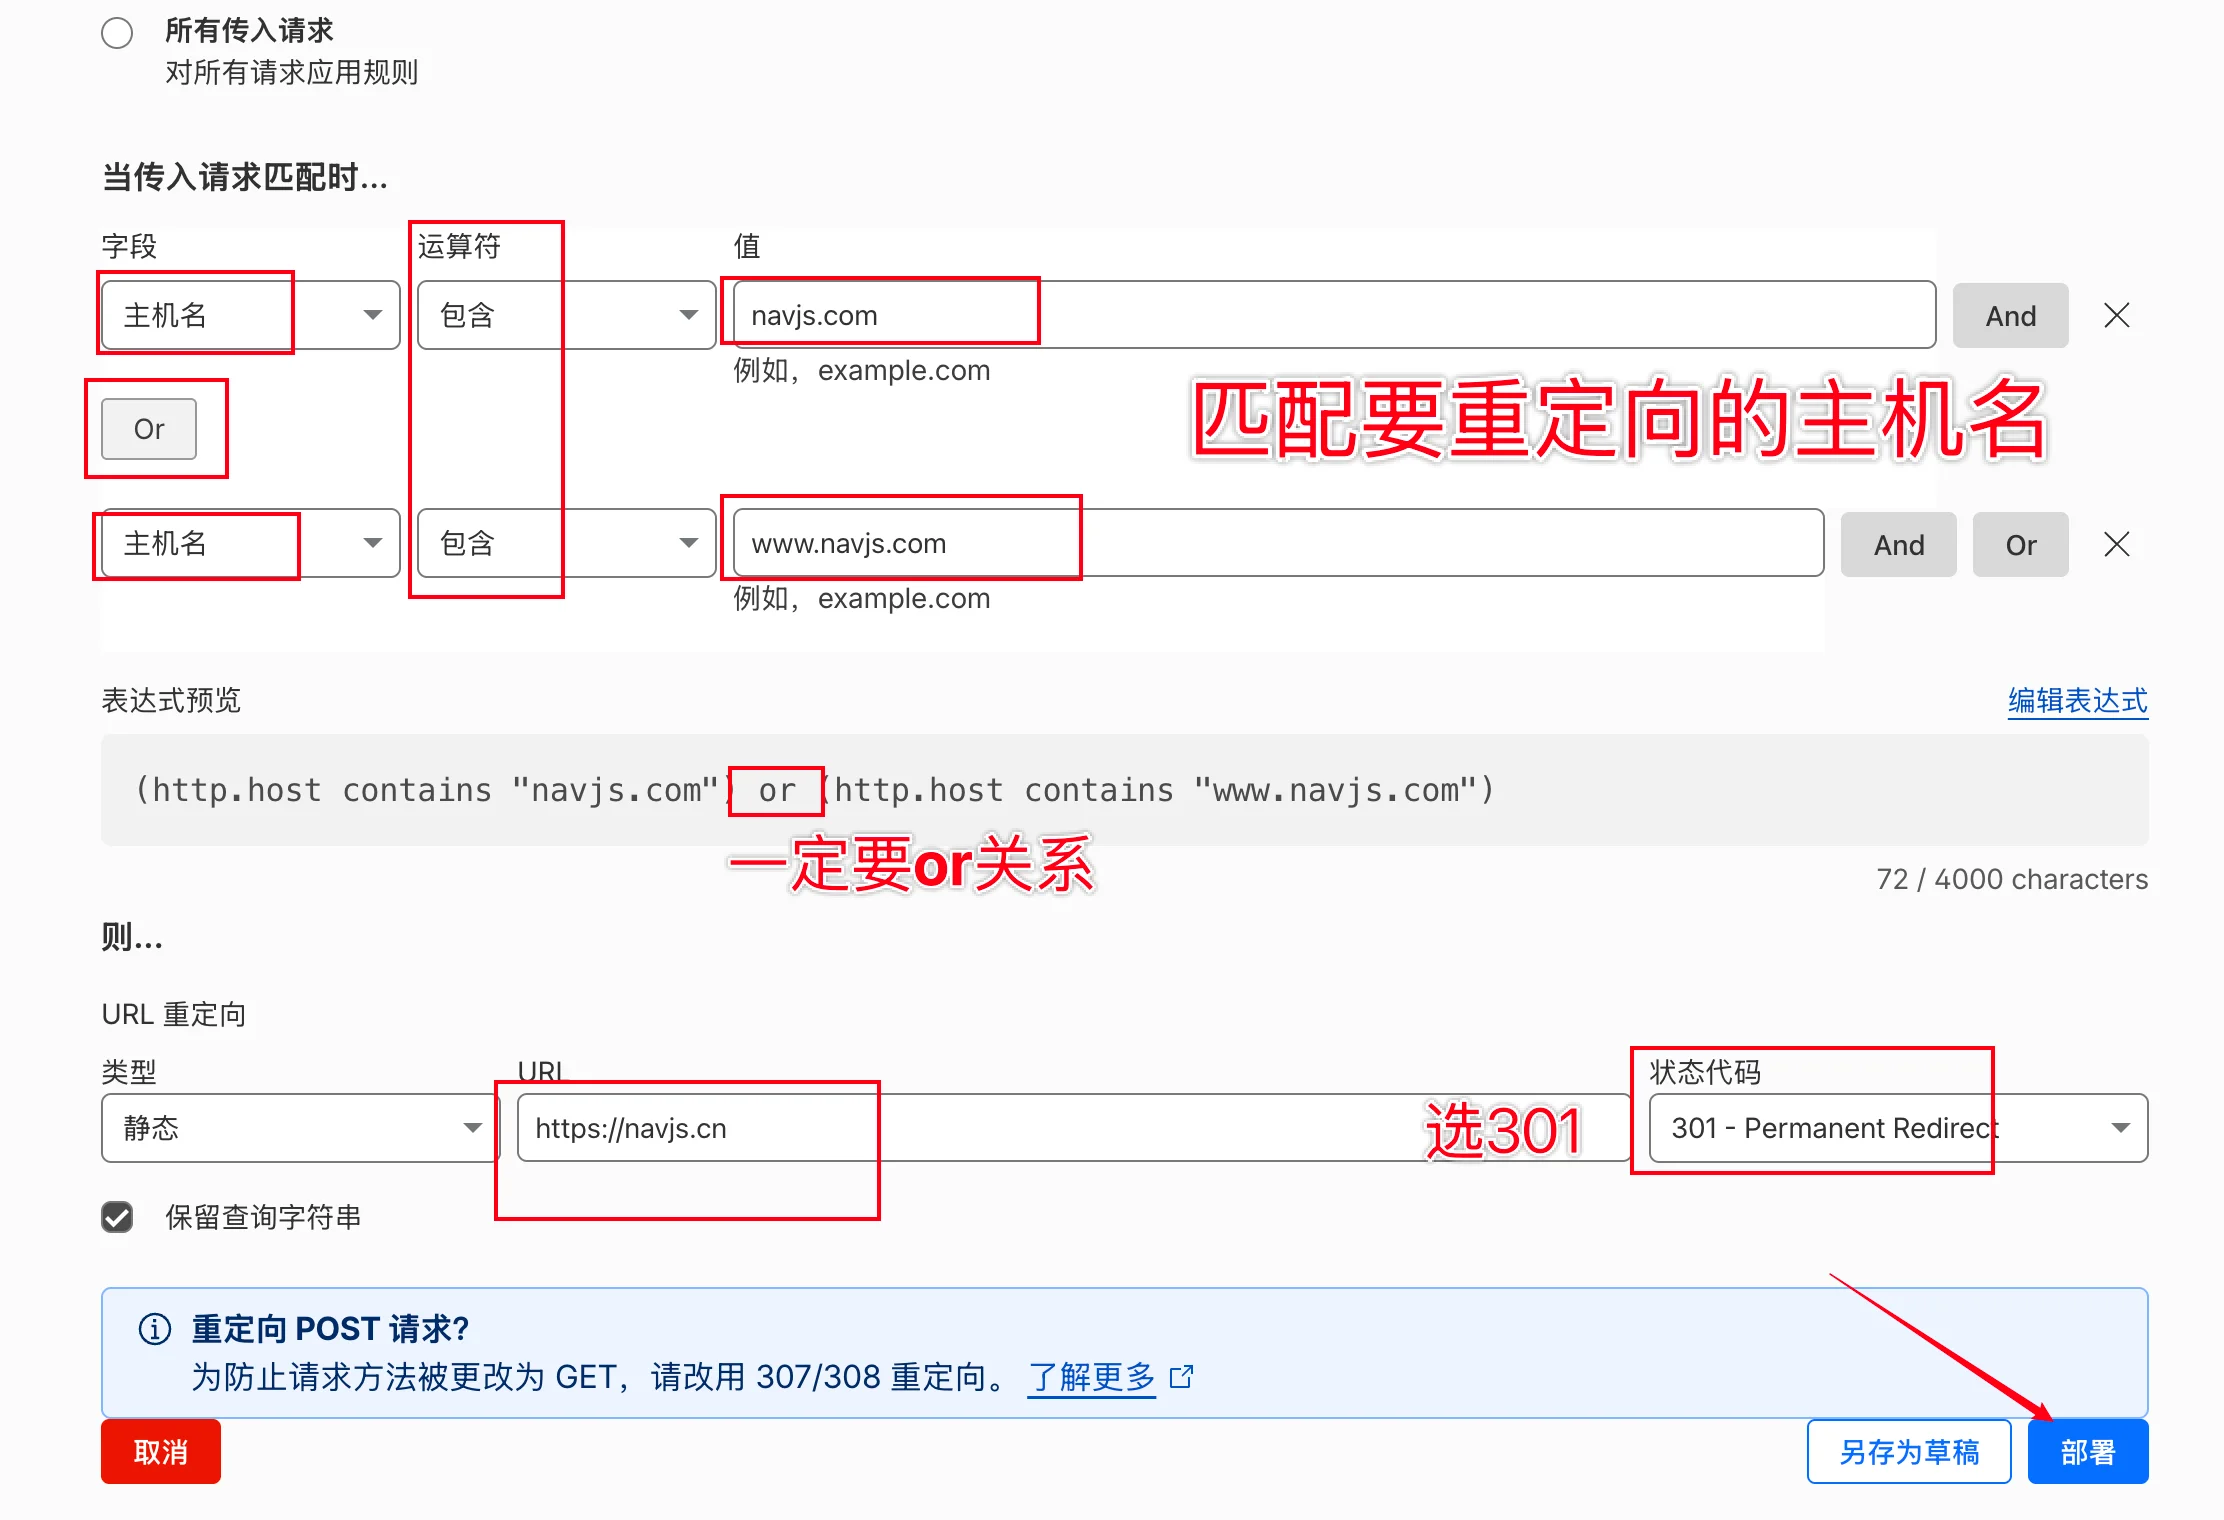Viewport: 2224px width, 1520px height.
Task: Open the 编辑表达式 link
Action: (x=2077, y=700)
